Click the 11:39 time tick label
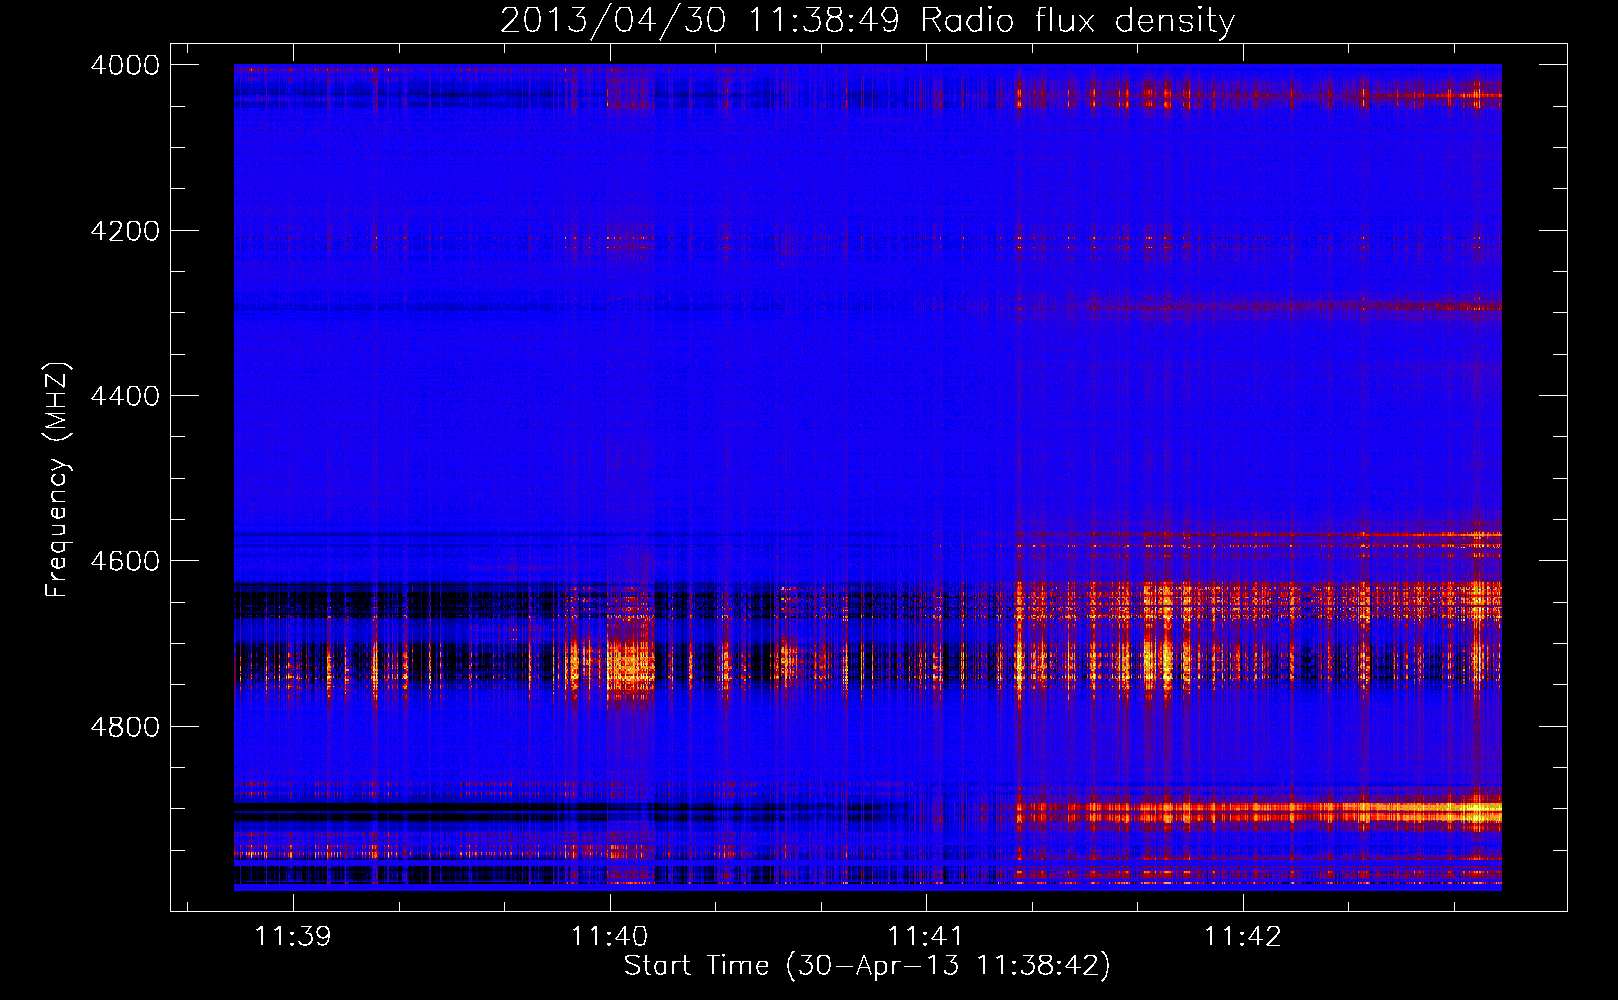This screenshot has height=1000, width=1618. 293,937
